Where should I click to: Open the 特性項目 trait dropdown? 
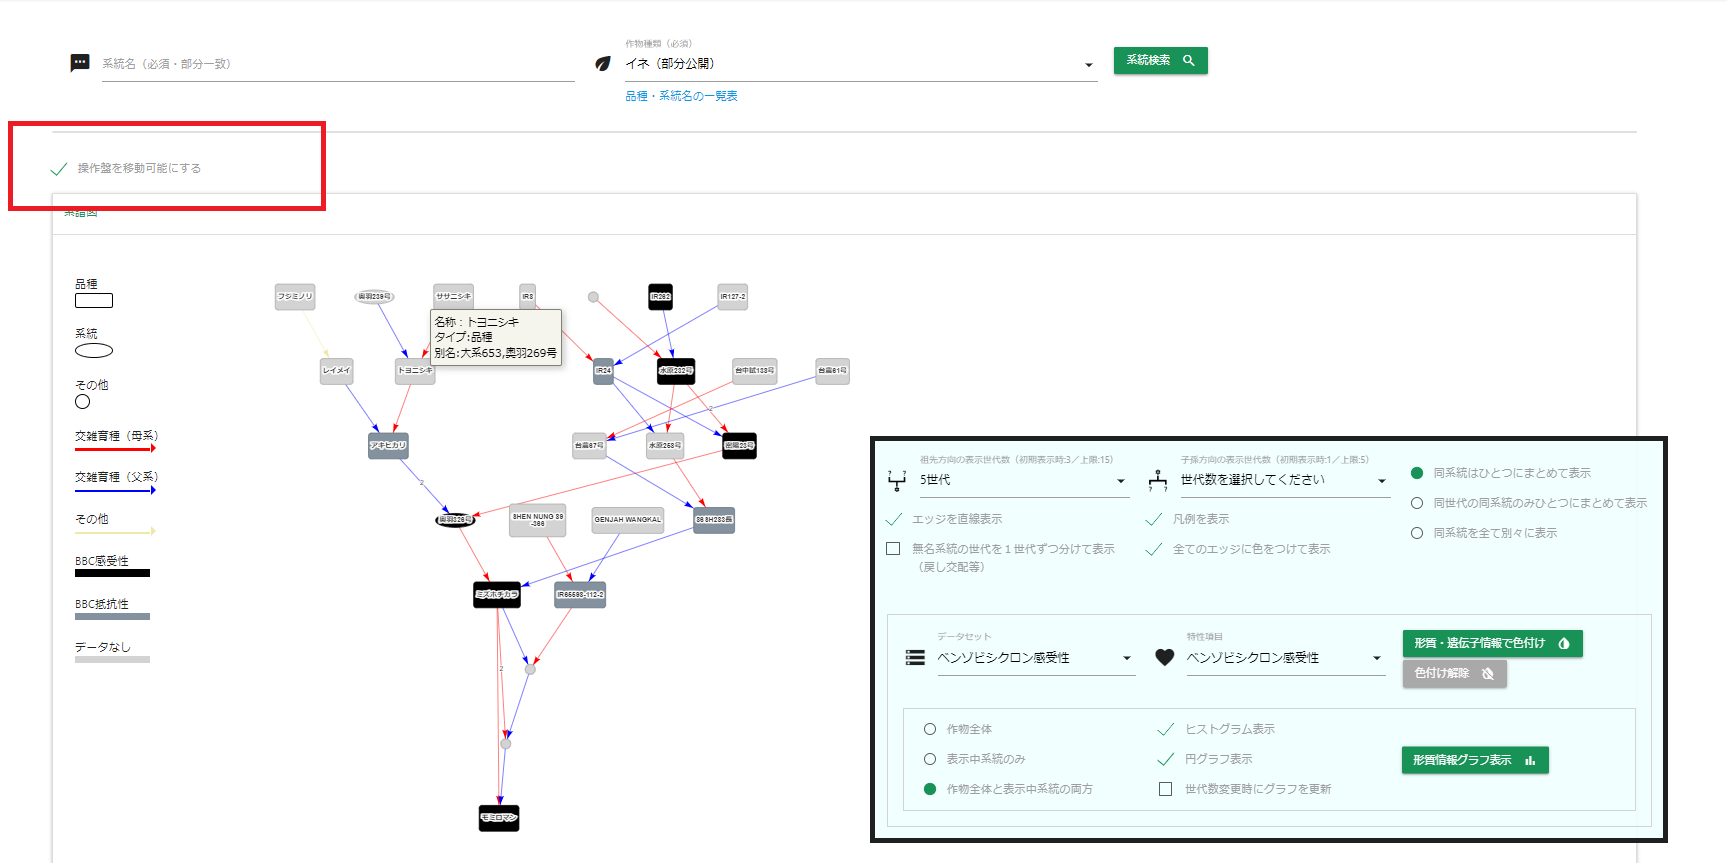1285,658
